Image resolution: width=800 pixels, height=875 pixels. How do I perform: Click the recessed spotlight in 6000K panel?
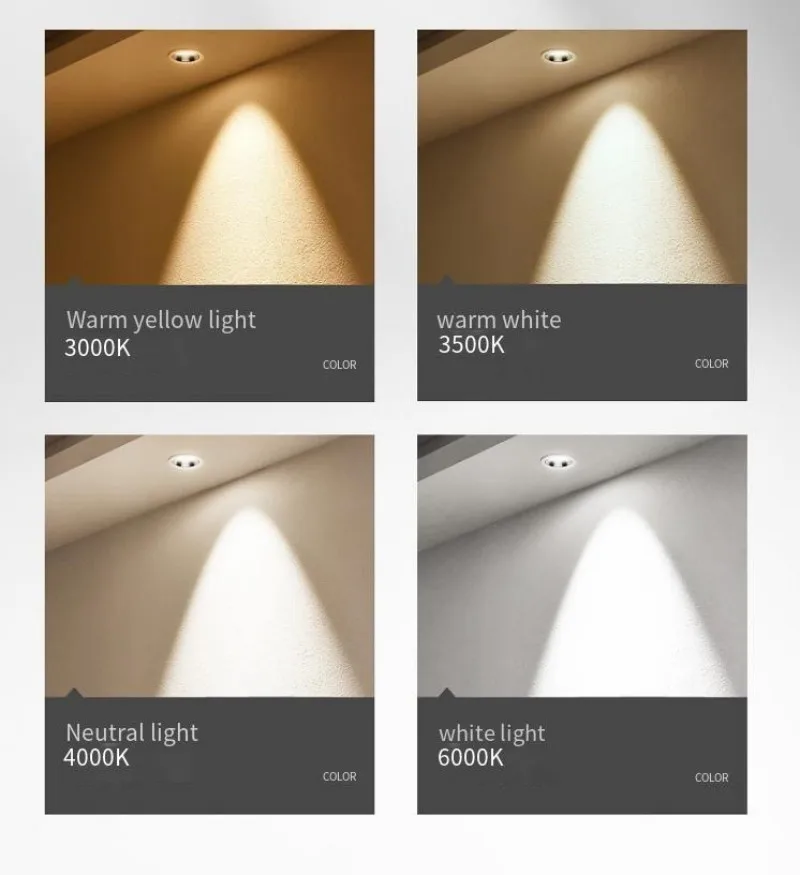pos(558,461)
